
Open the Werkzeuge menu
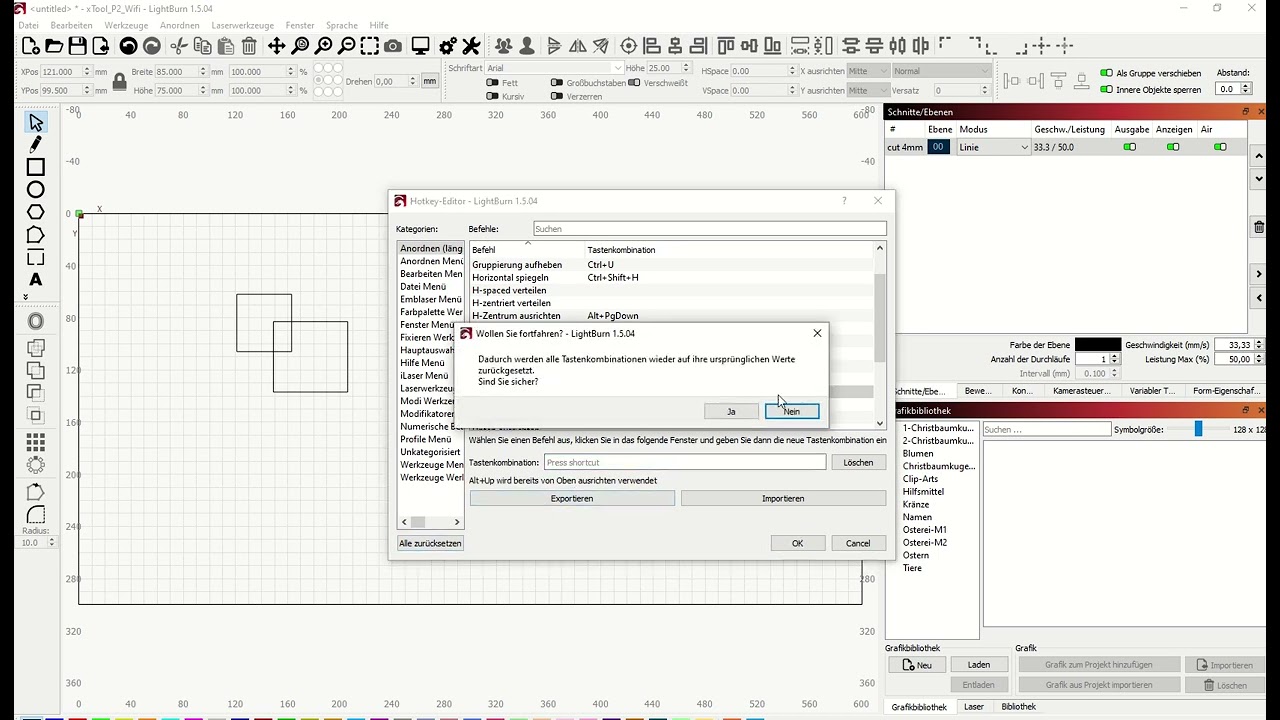click(x=126, y=25)
